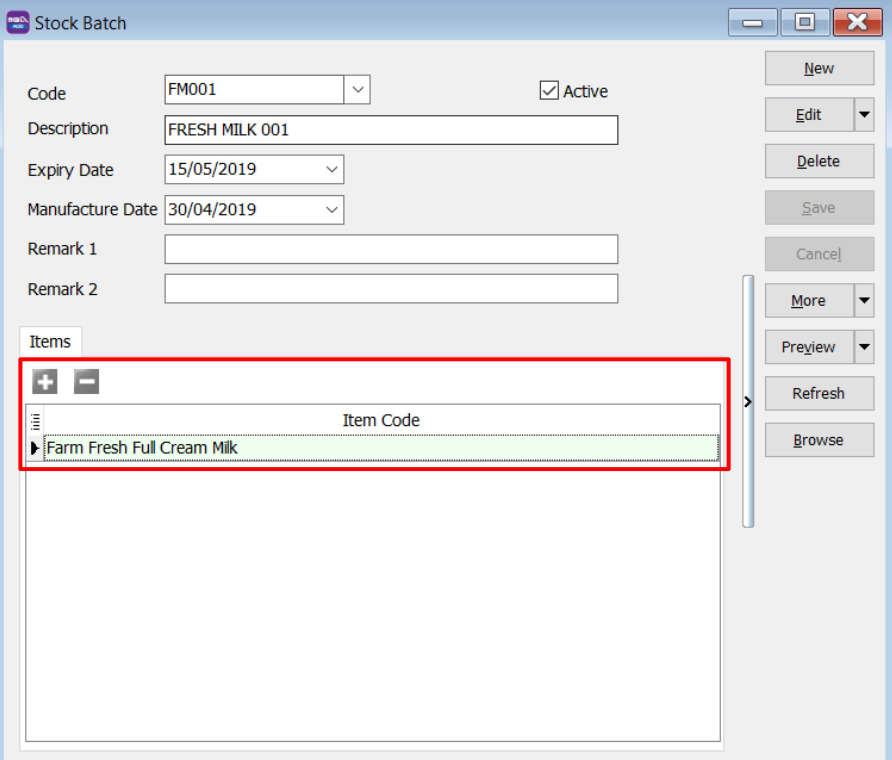Click the plus icon to add item row
The height and width of the screenshot is (760, 892).
pyautogui.click(x=45, y=381)
